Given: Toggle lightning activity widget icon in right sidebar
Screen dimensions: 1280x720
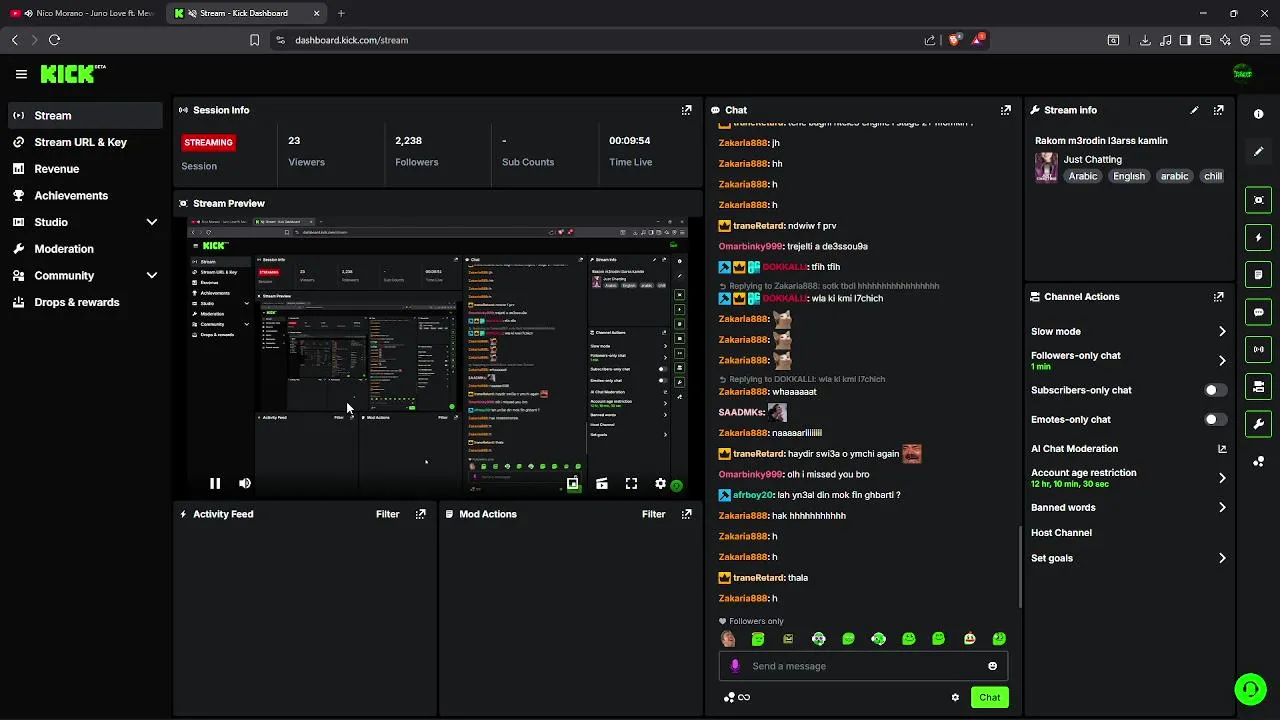Looking at the screenshot, I should point(1259,238).
